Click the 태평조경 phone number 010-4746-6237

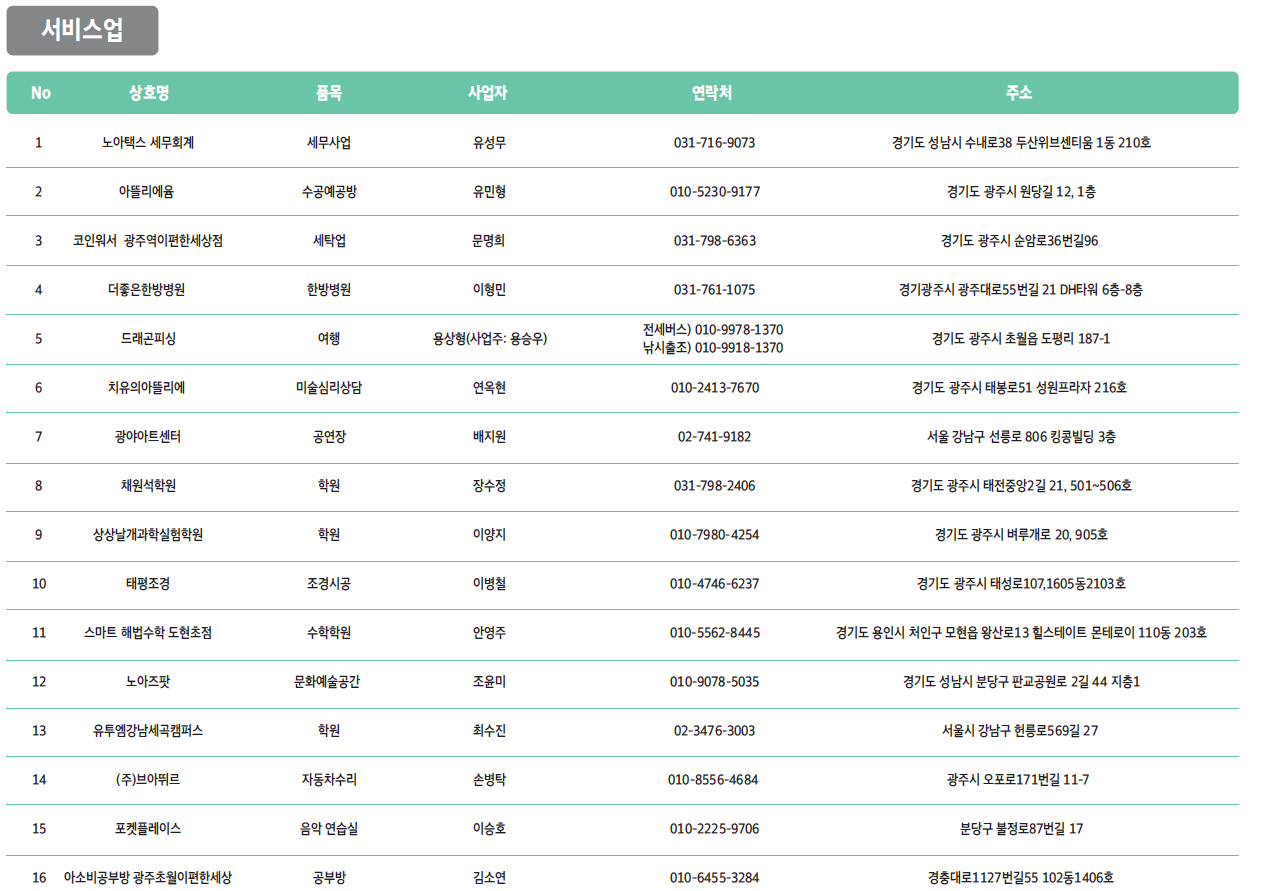[714, 584]
